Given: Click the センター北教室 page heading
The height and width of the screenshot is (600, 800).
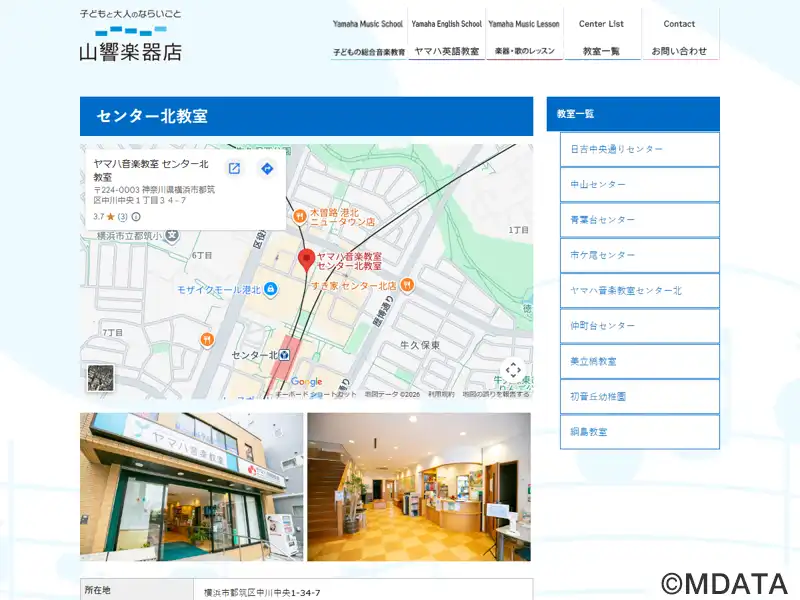Looking at the screenshot, I should [152, 116].
